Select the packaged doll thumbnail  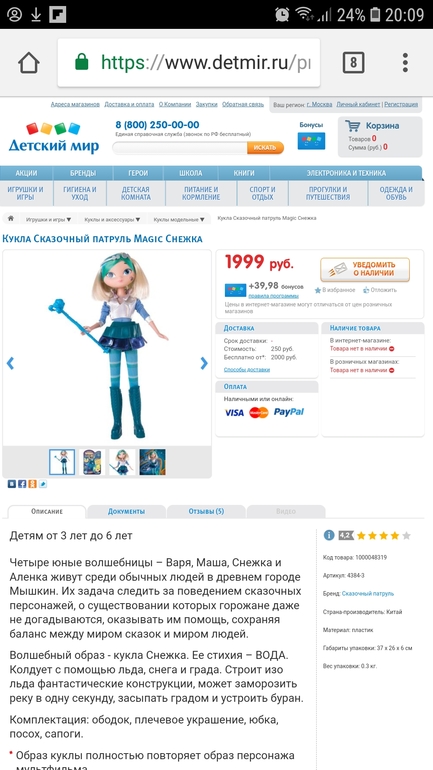click(x=92, y=462)
